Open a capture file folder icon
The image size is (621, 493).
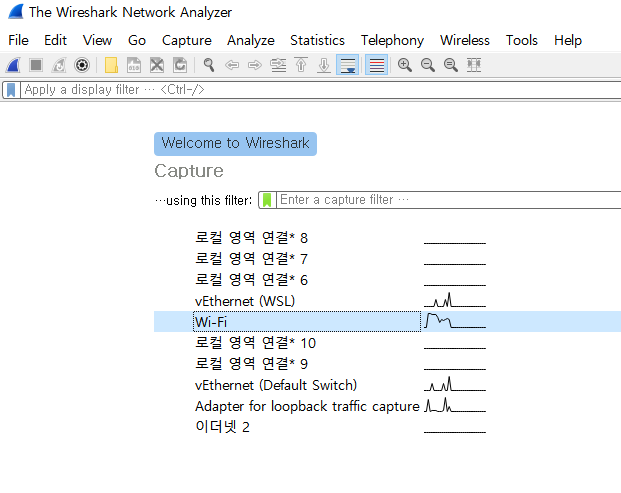click(111, 65)
